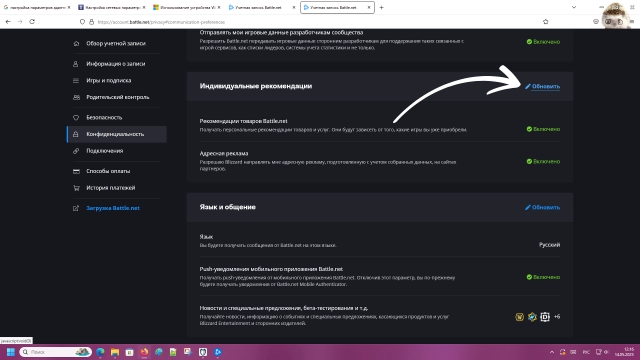Screen dimensions: 640x360
Task: Click Включено status for Push-уведомления
Action: point(543,277)
